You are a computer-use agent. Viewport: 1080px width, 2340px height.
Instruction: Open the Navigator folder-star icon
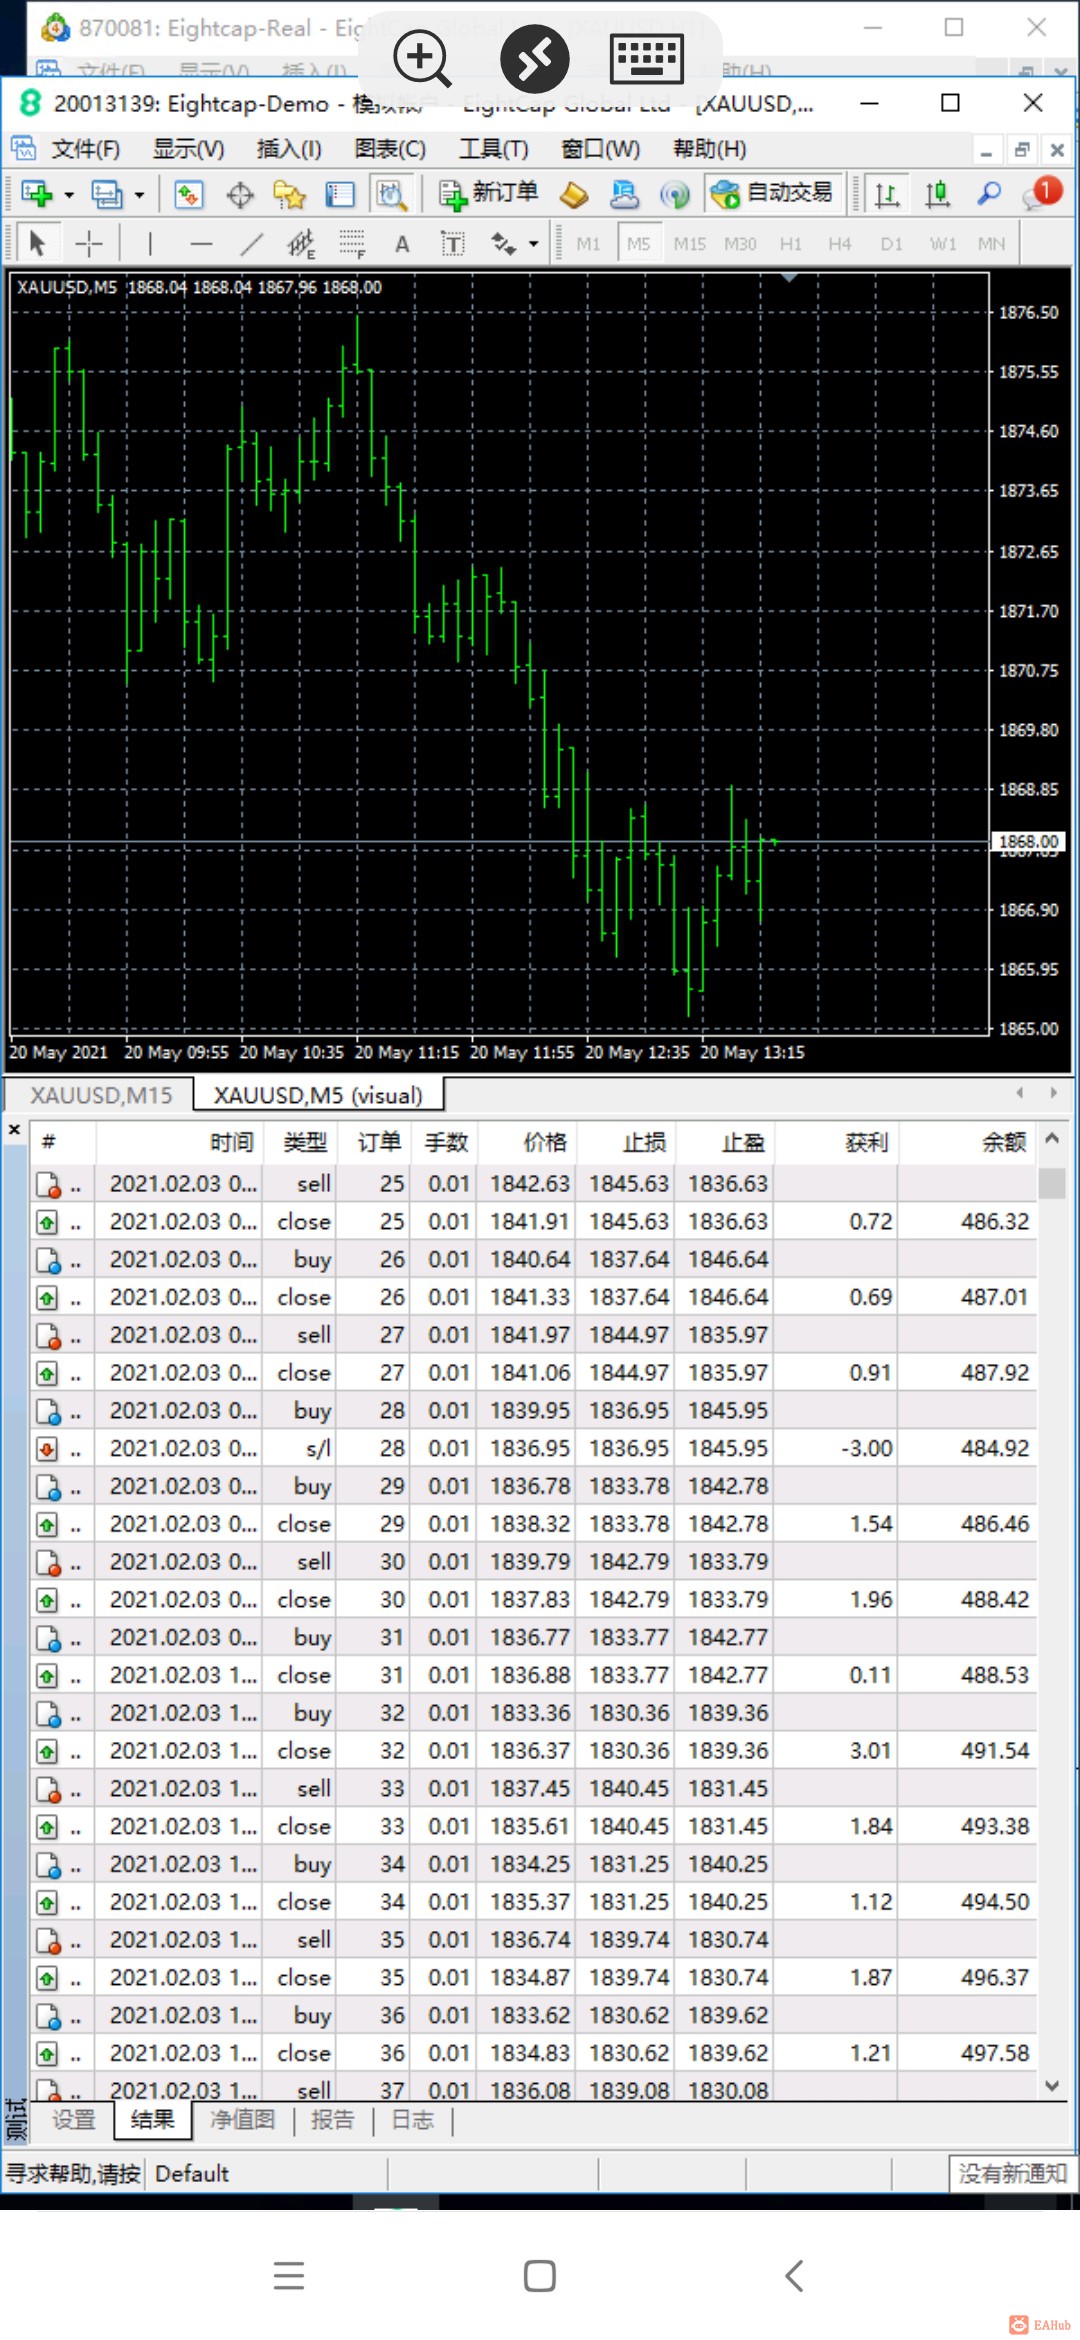coord(290,194)
